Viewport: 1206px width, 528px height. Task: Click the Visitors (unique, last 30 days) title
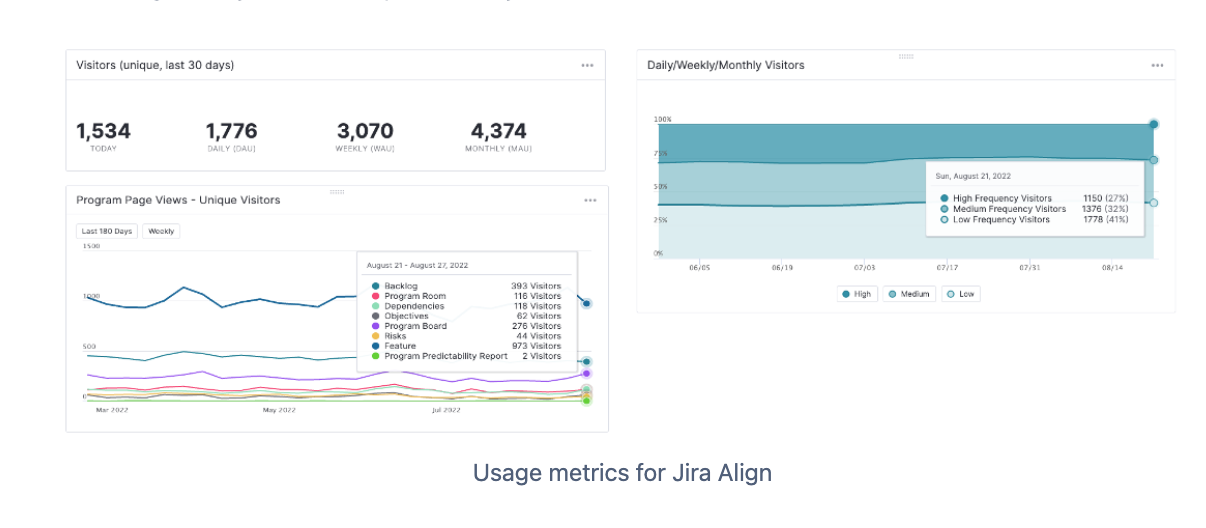(x=155, y=65)
